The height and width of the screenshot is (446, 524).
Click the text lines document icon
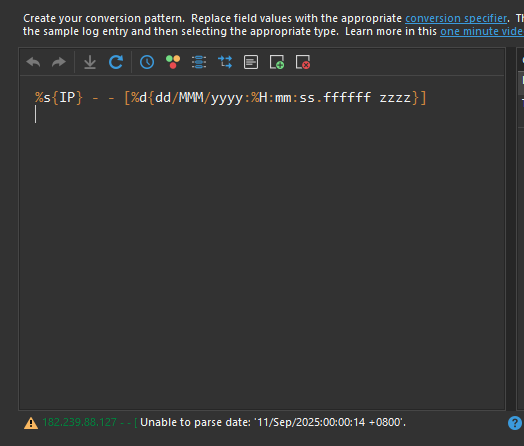pyautogui.click(x=251, y=62)
